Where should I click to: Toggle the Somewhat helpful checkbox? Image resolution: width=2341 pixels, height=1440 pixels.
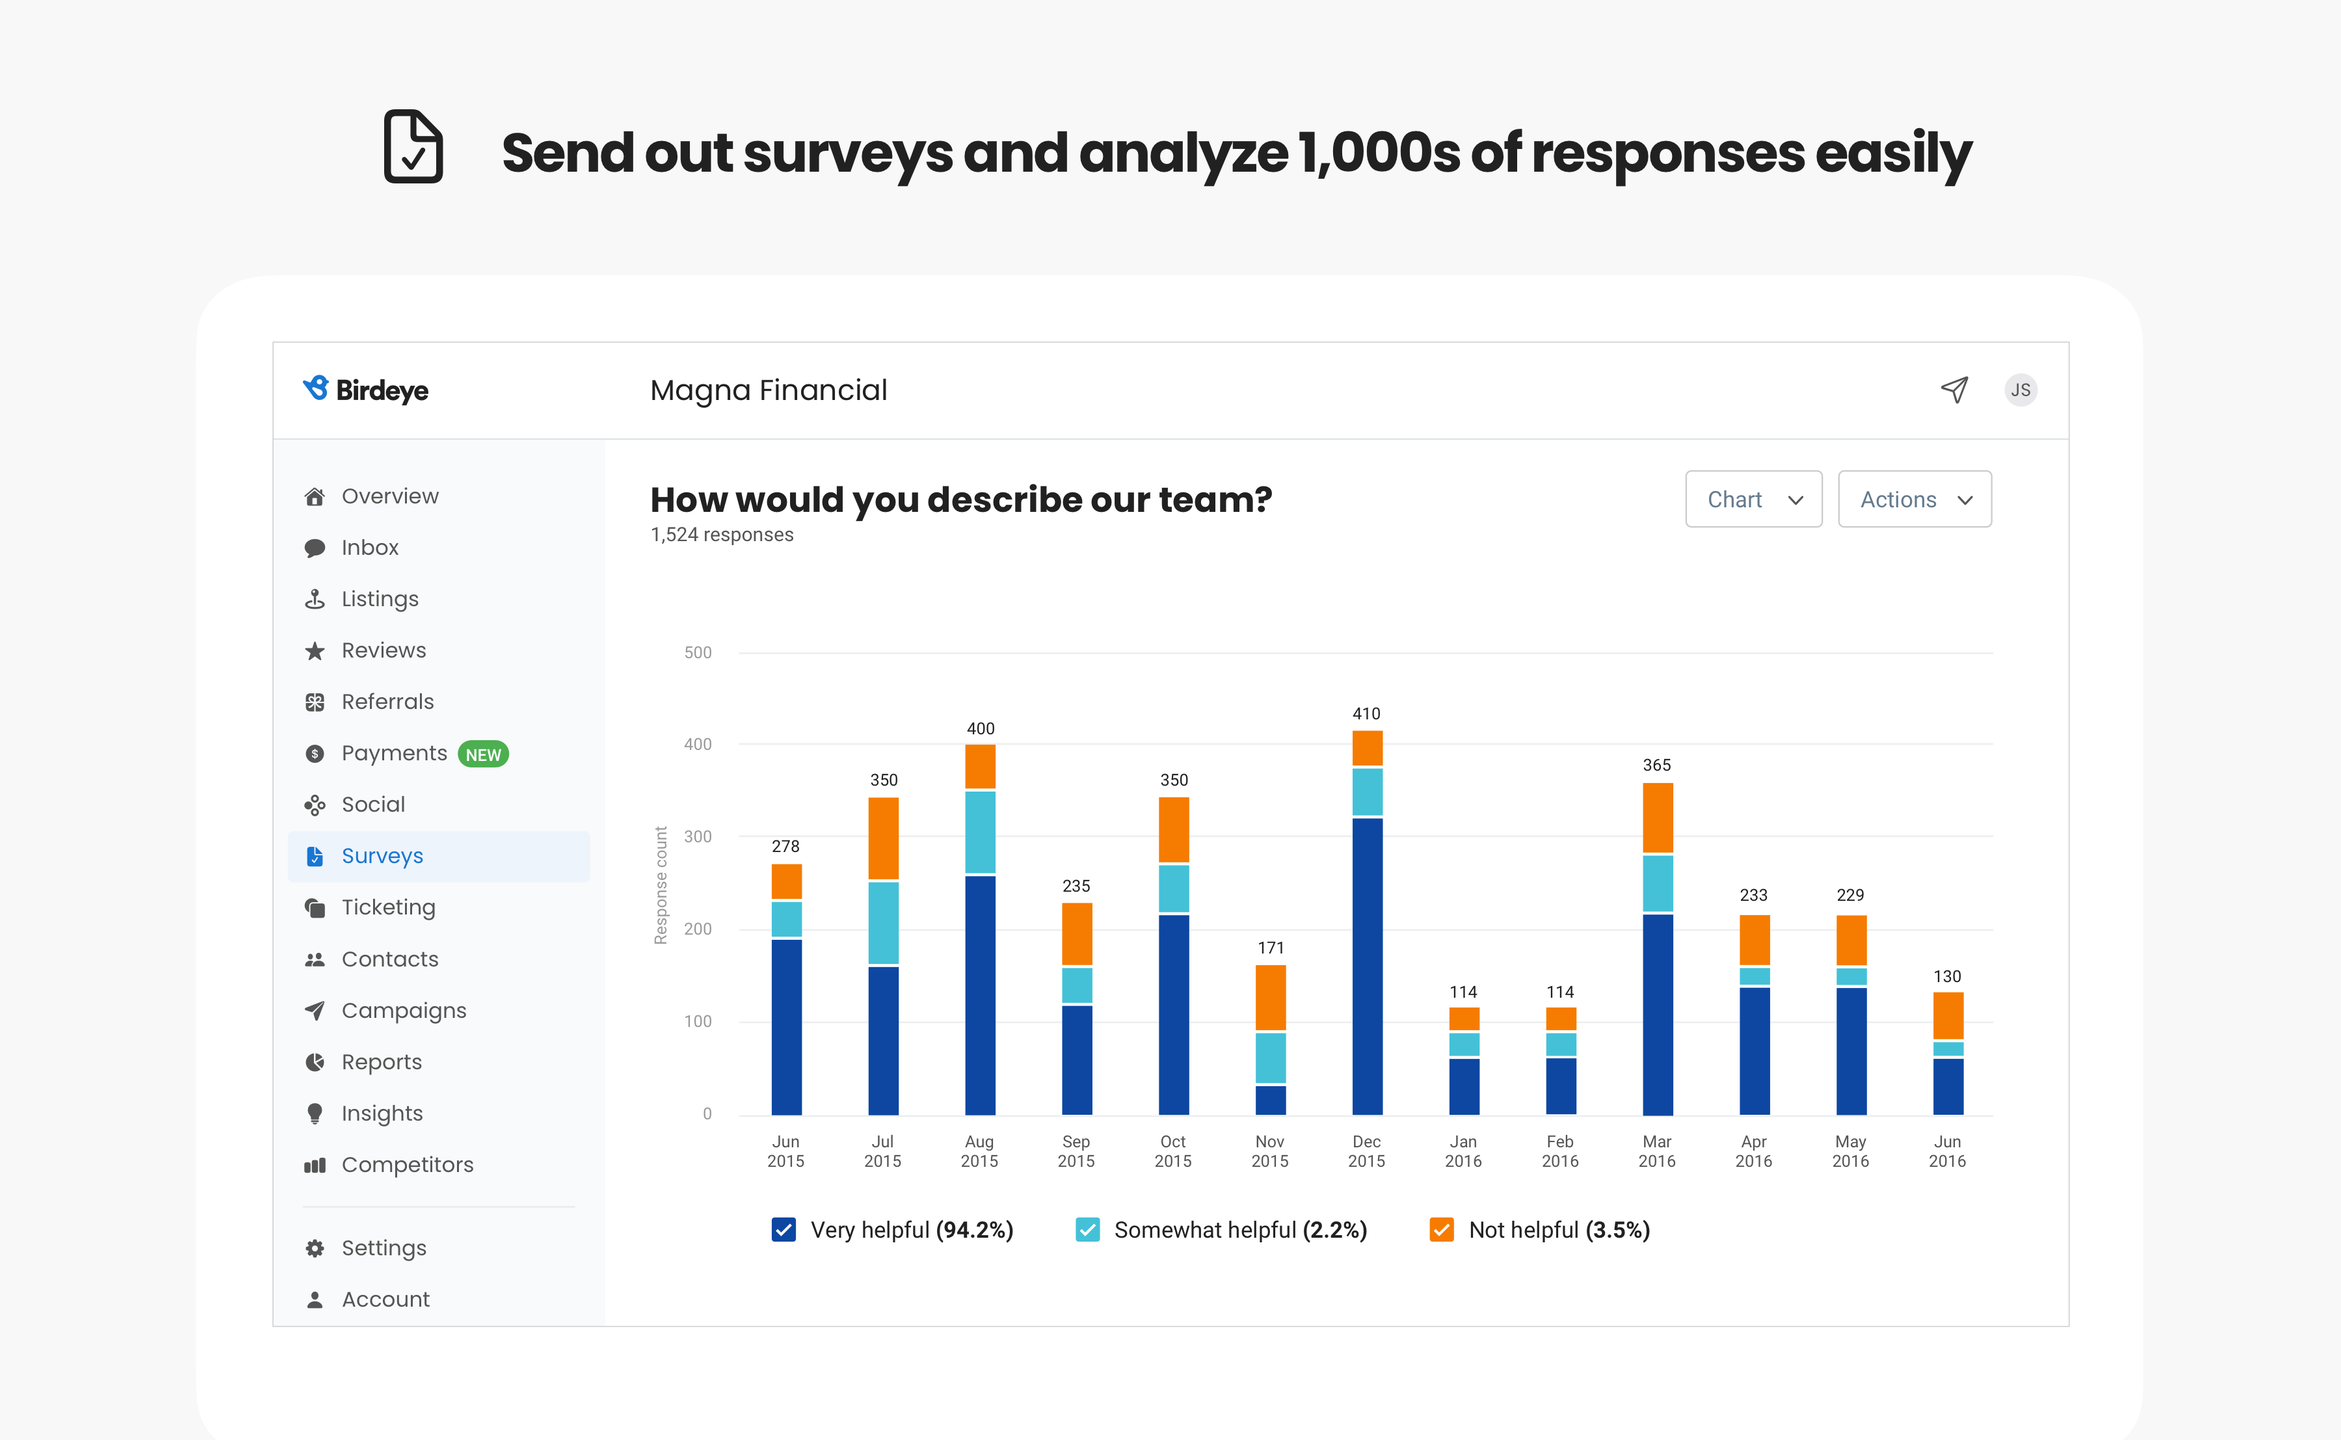1087,1230
